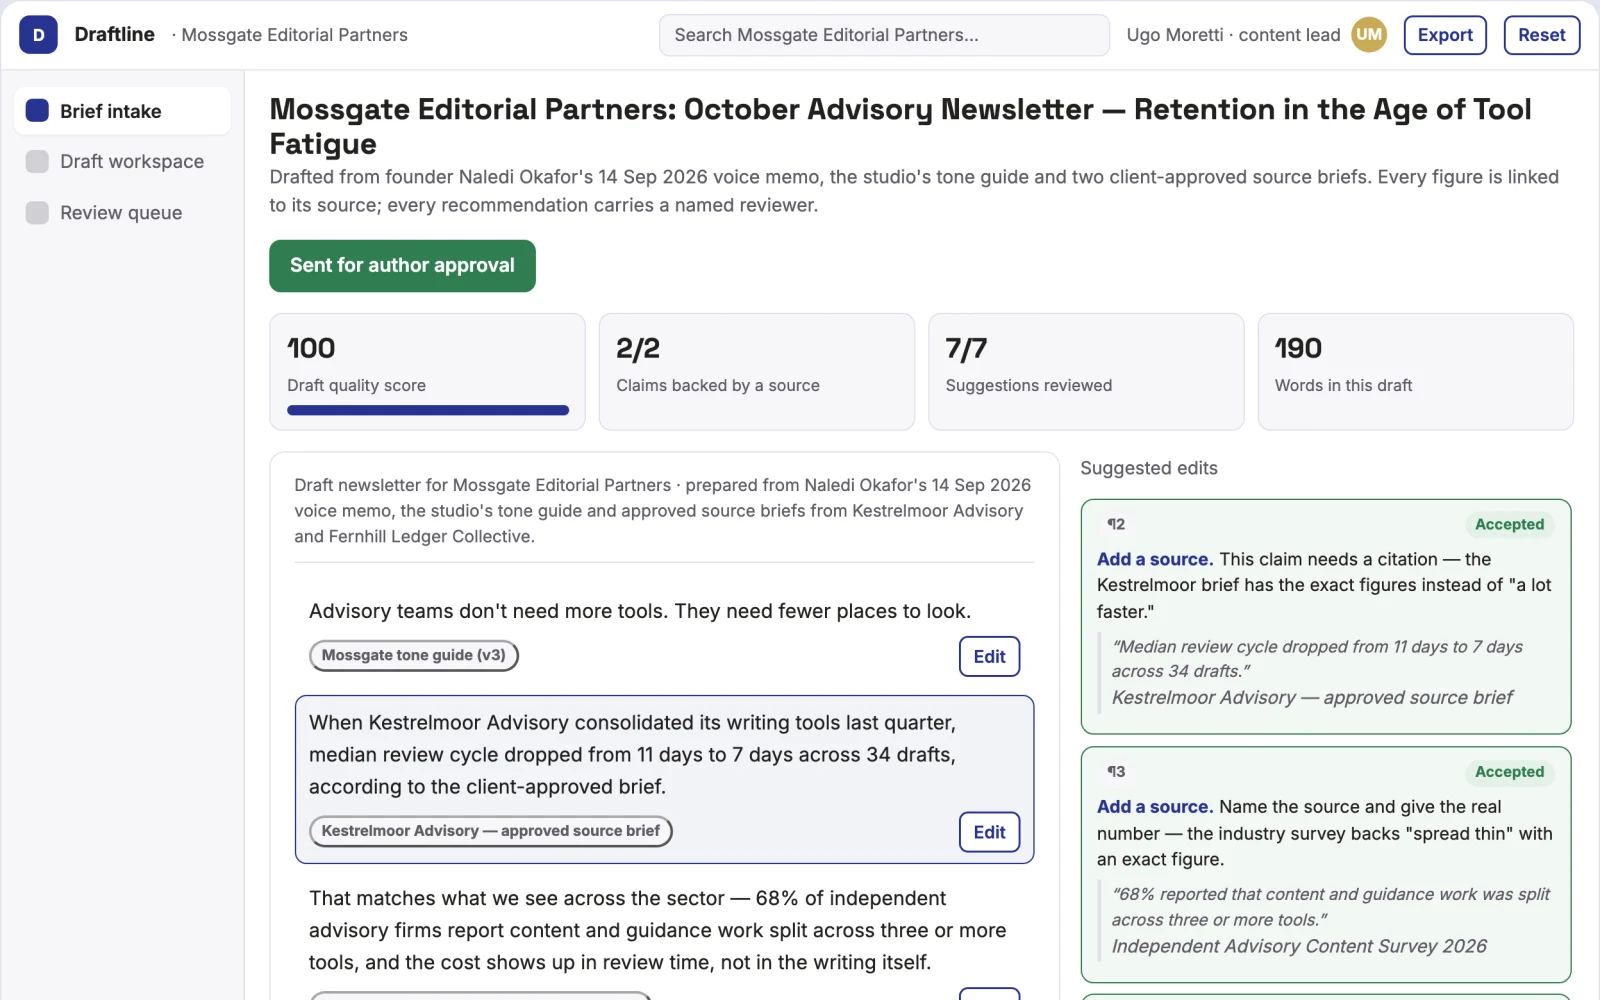Edit the 'Advisory teams don't need' paragraph
This screenshot has width=1600, height=1000.
click(989, 657)
